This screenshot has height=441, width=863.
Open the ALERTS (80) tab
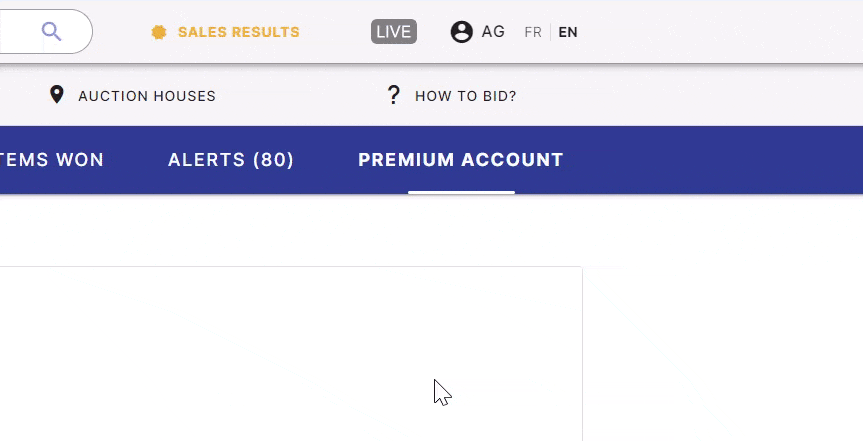point(231,160)
